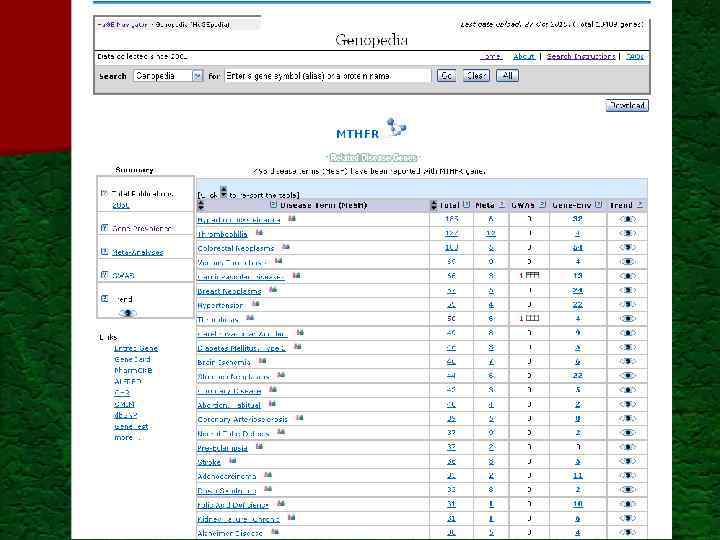View trend eye icon for Alzheimer Disease row

tap(627, 533)
